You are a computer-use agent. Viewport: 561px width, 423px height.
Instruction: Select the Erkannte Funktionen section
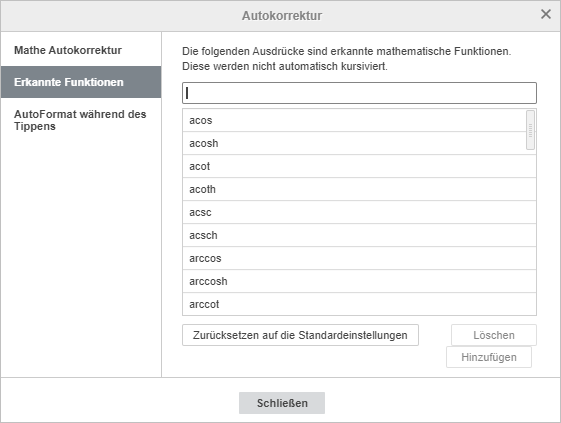[81, 82]
